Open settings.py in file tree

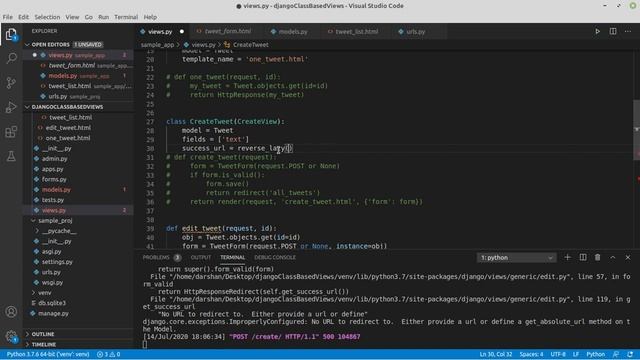[57, 262]
